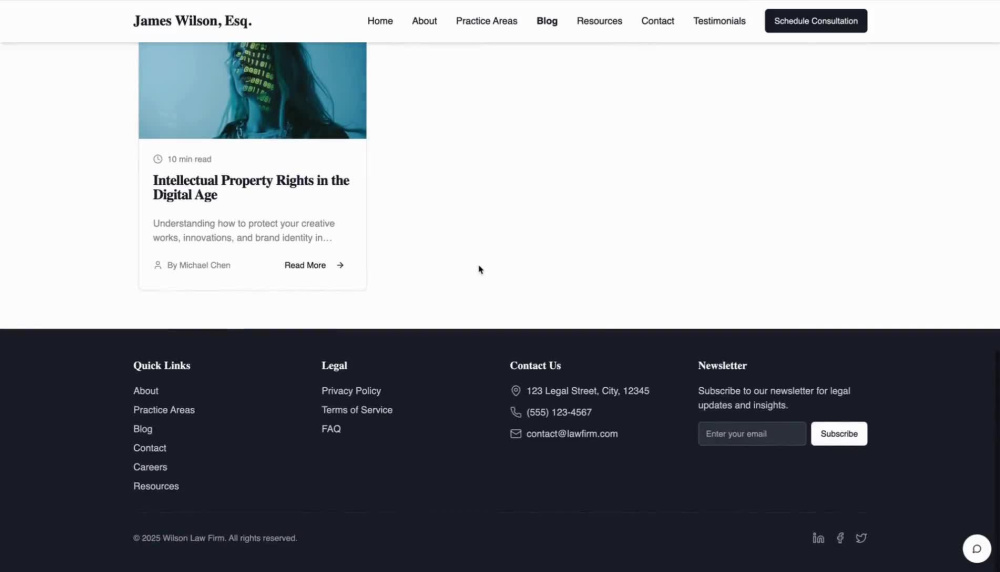Open Contact in the top navigation

pyautogui.click(x=658, y=21)
